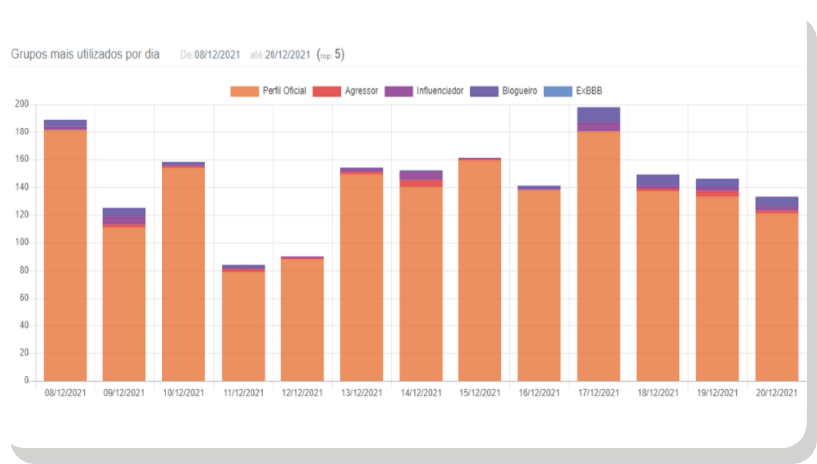Click the x-axis label 20/12/2021
The height and width of the screenshot is (464, 817).
[x=777, y=393]
